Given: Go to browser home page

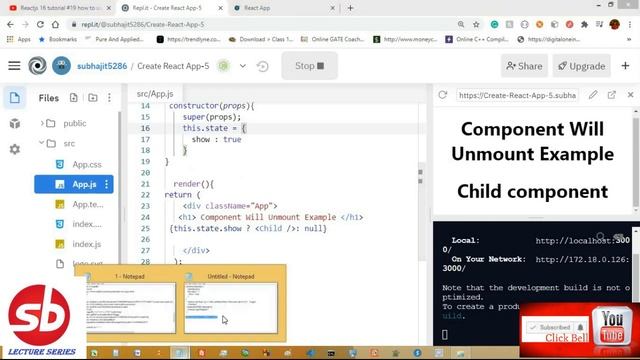Looking at the screenshot, I should point(55,24).
